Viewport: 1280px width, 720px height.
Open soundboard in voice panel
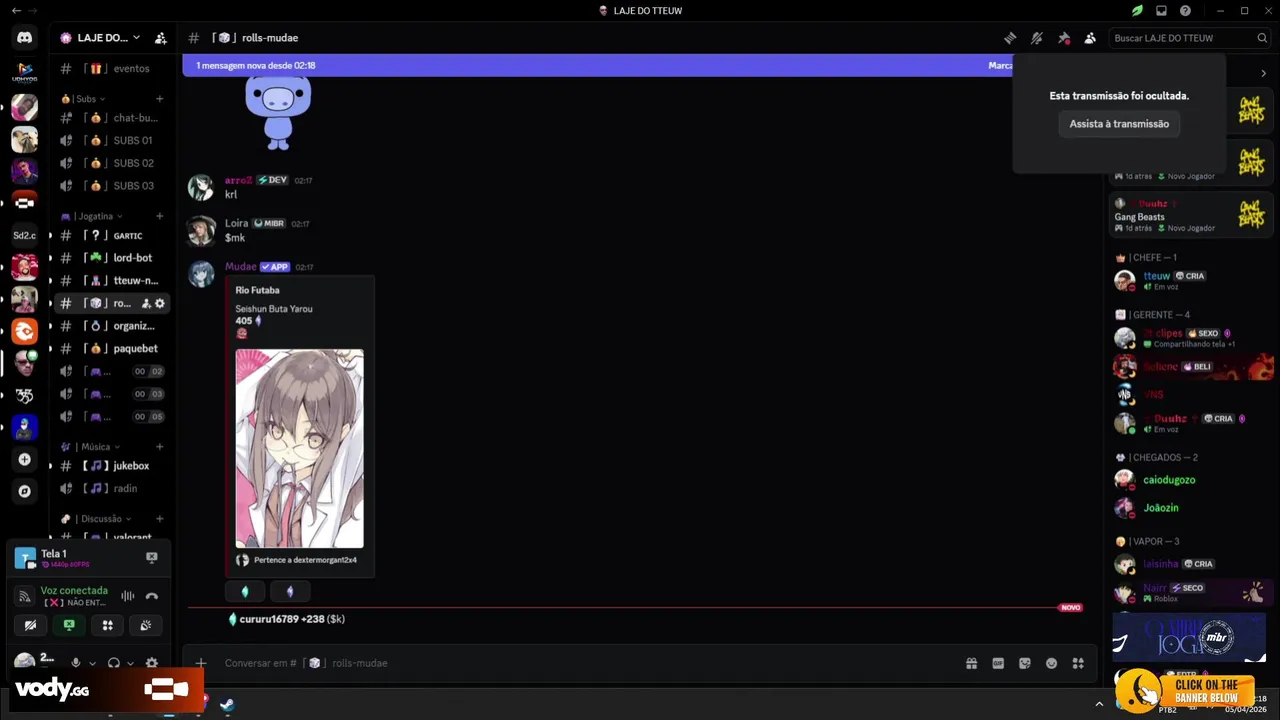coord(146,625)
